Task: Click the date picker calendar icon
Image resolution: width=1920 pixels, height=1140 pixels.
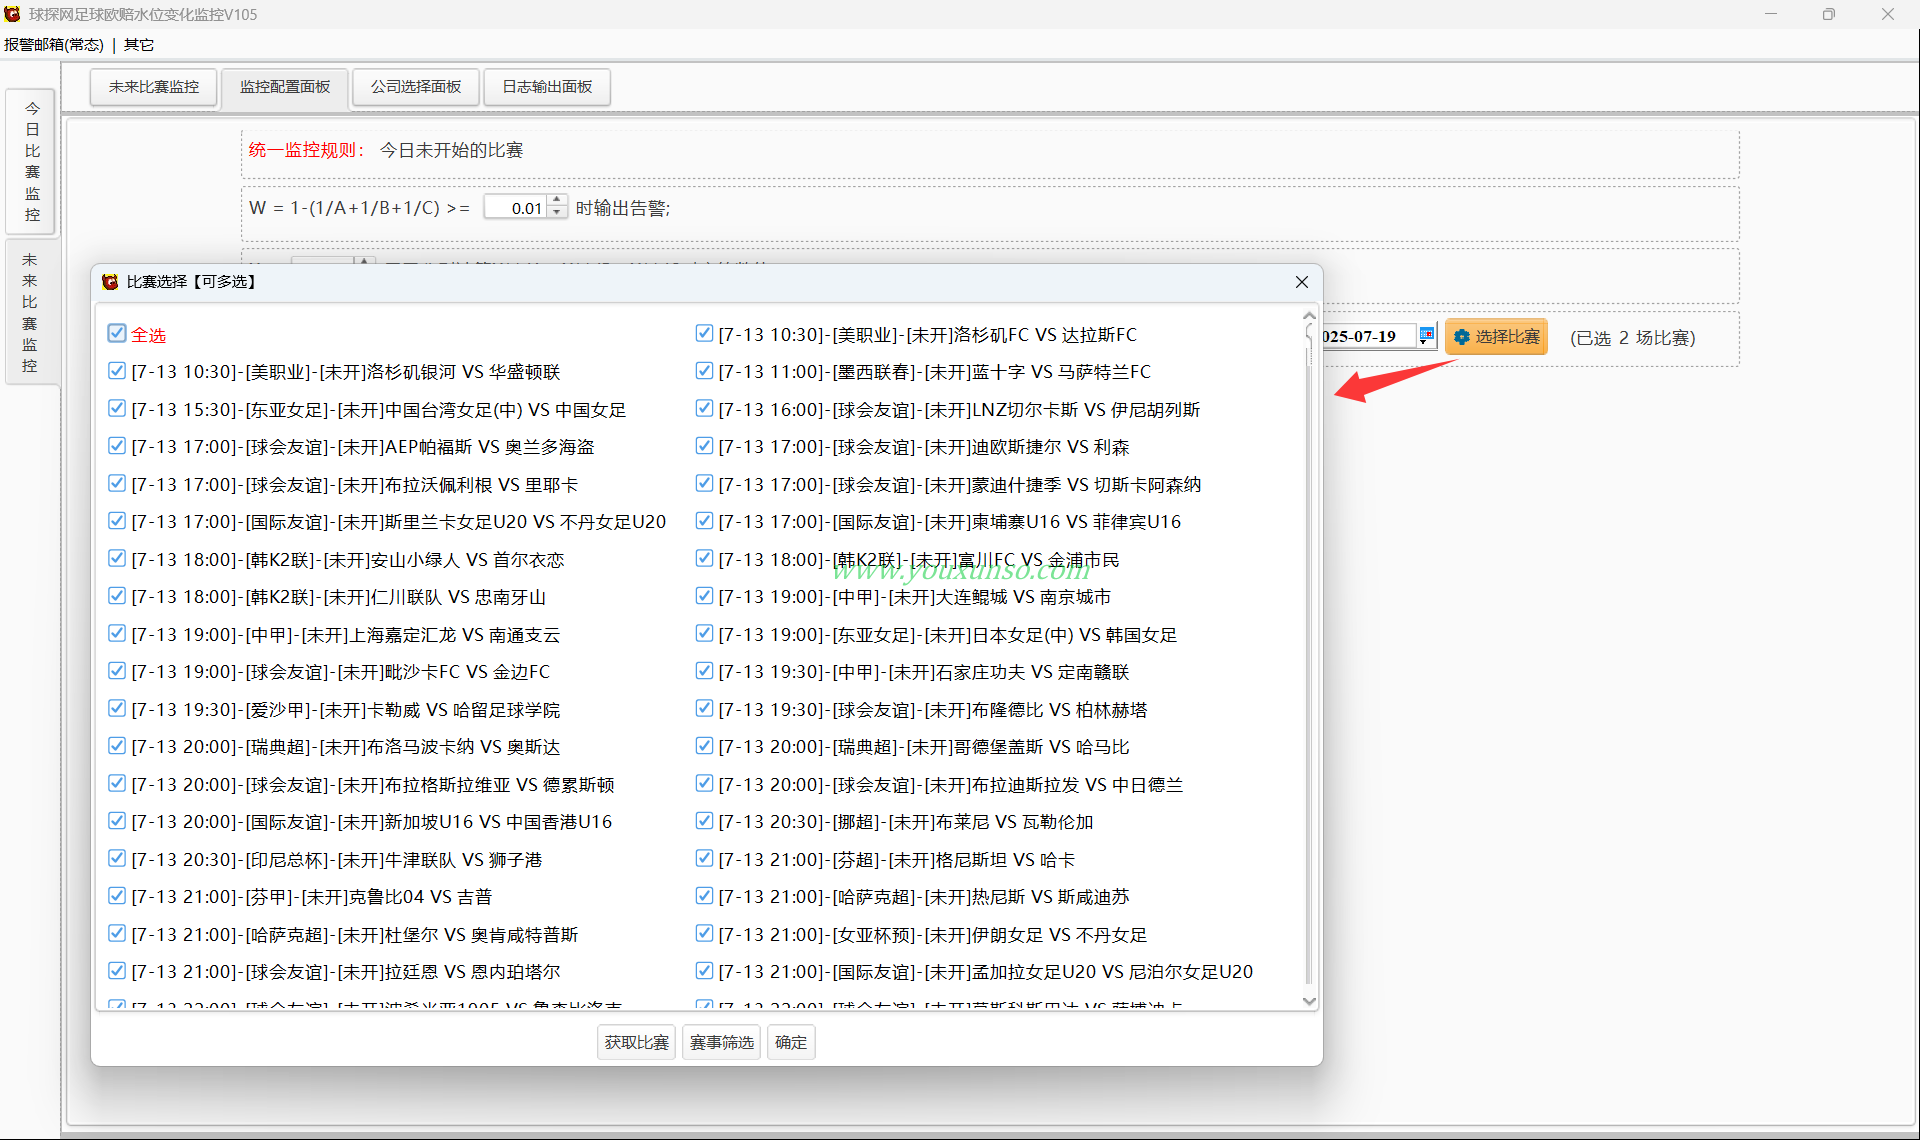Action: 1427,336
